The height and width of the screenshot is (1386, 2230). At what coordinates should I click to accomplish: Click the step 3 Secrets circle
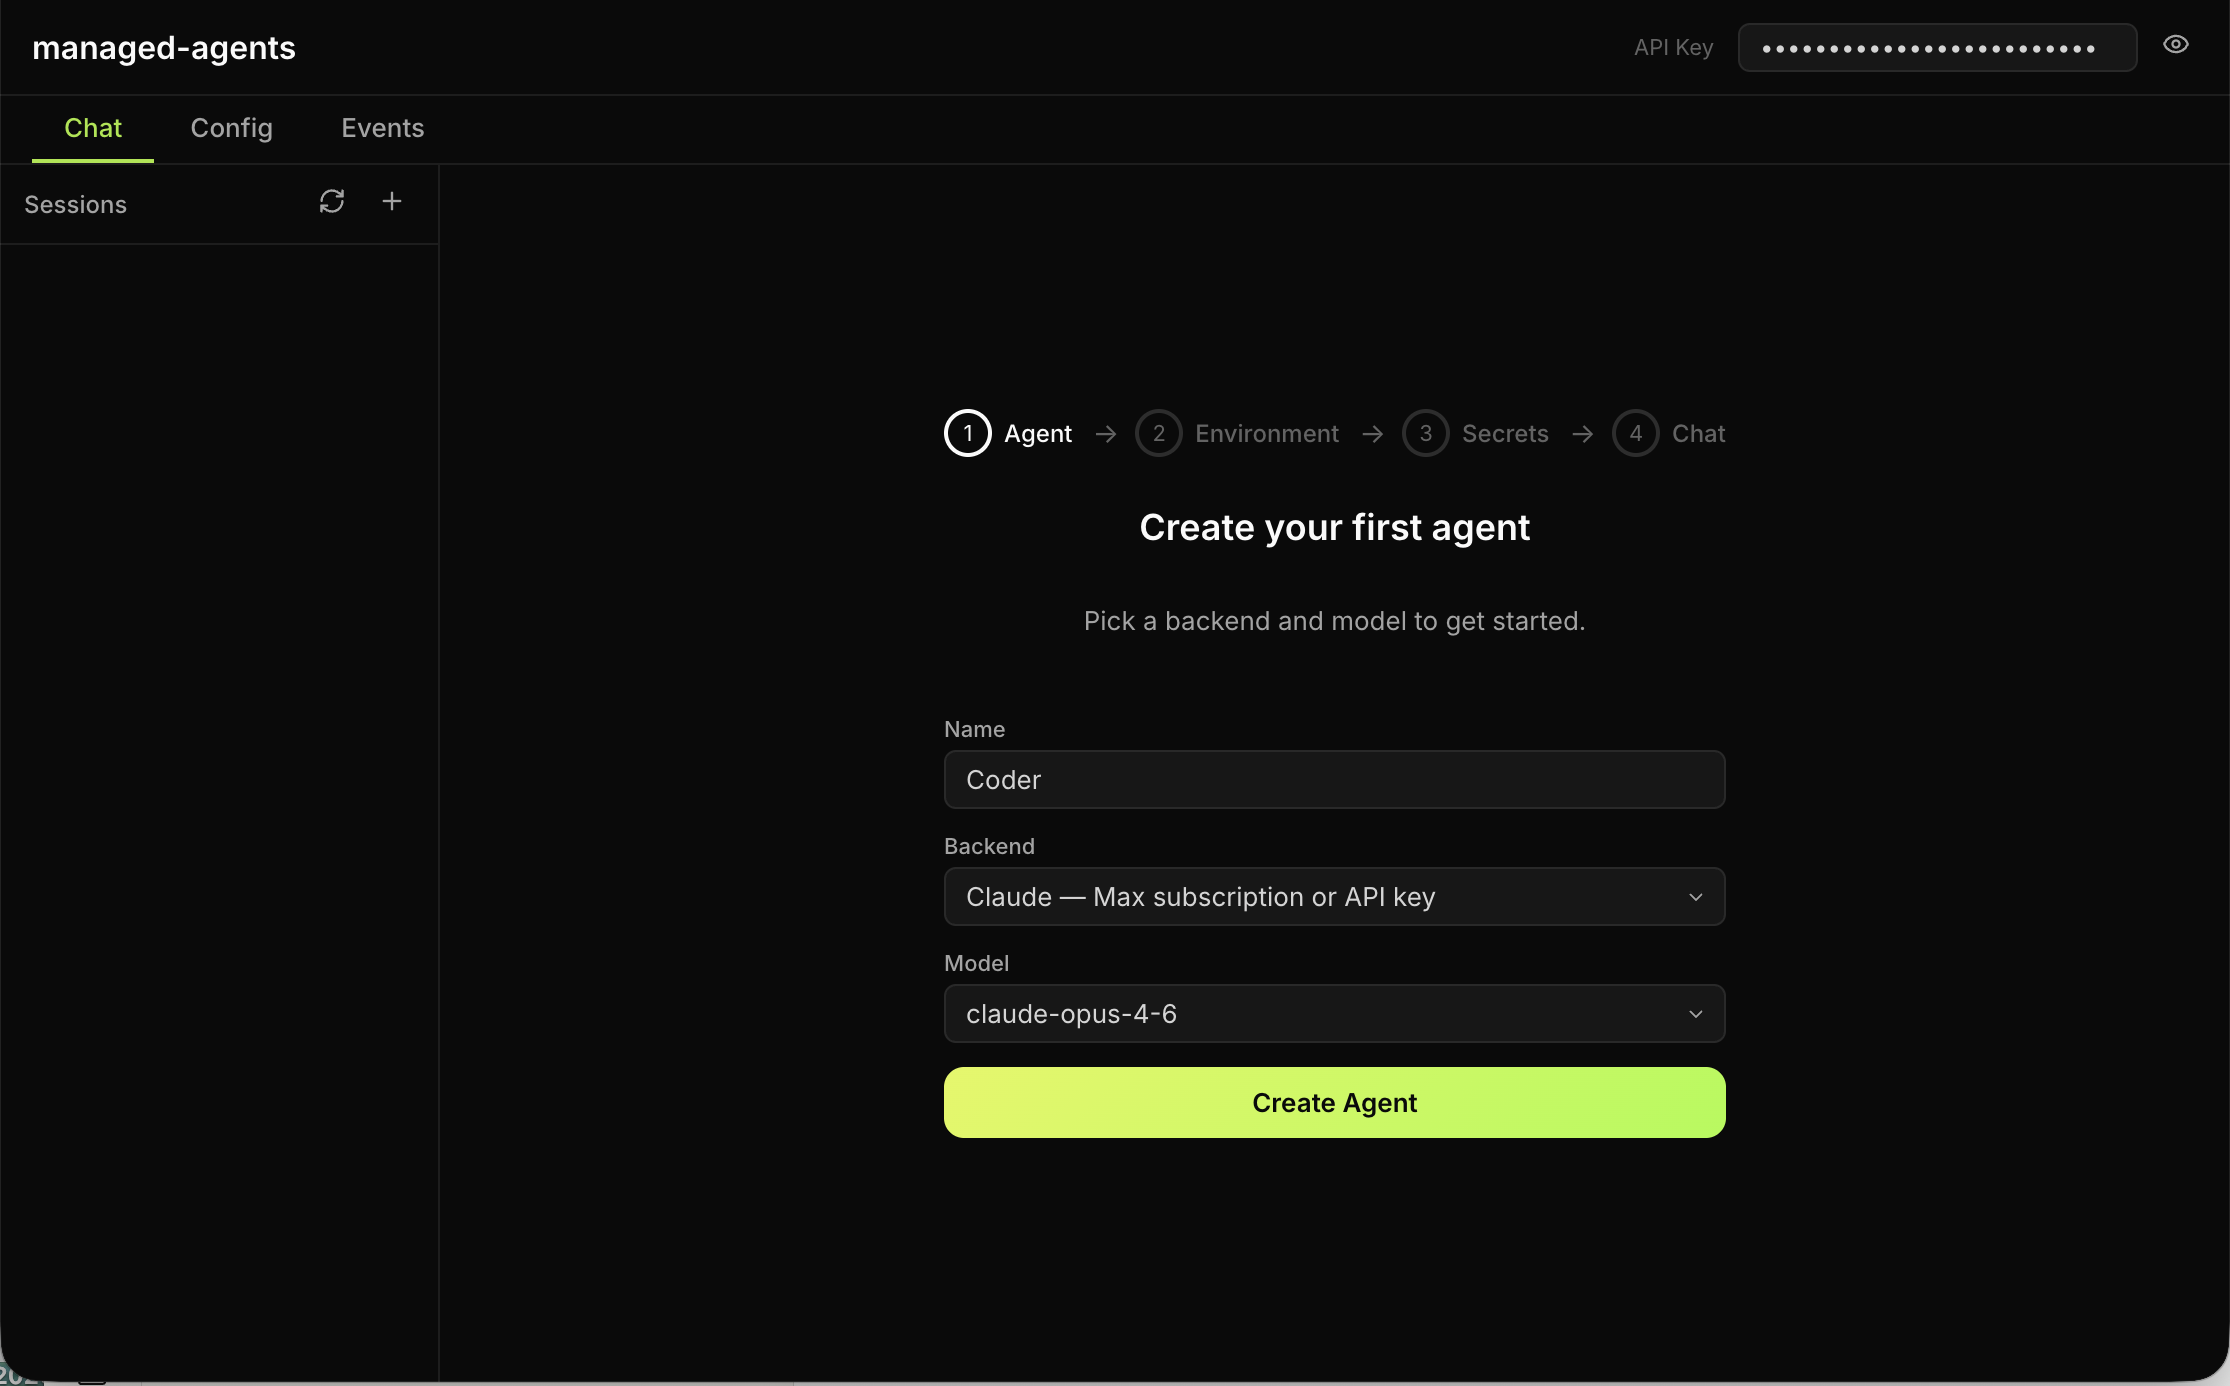[x=1424, y=433]
